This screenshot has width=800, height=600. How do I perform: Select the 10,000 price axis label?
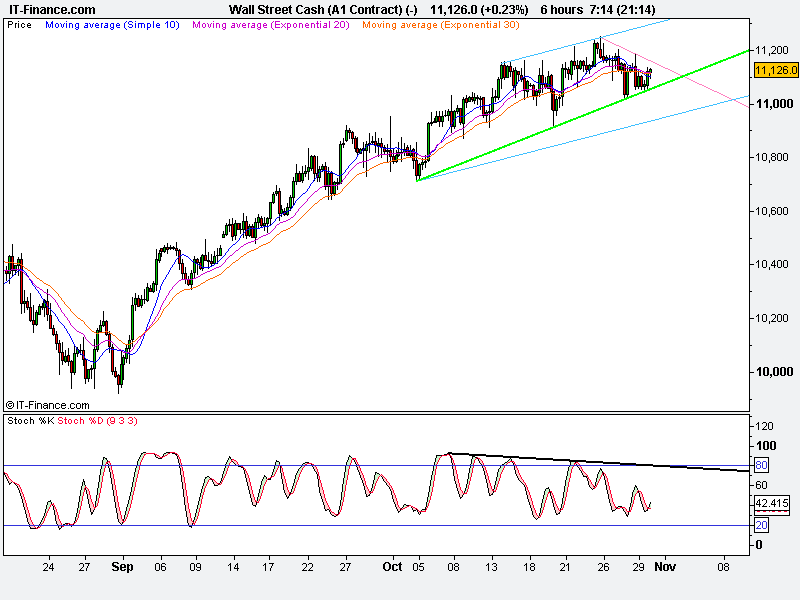pos(774,371)
